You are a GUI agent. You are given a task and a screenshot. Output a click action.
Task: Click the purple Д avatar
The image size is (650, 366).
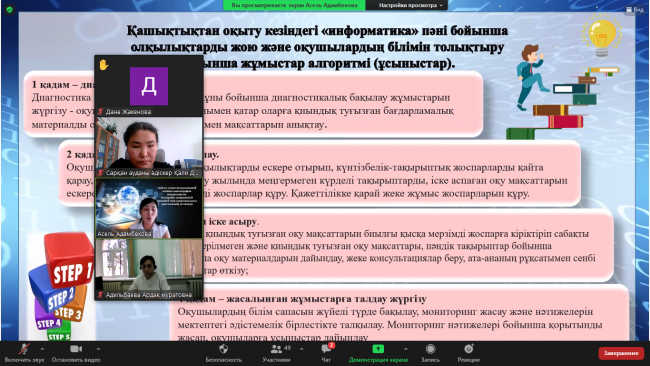click(149, 86)
